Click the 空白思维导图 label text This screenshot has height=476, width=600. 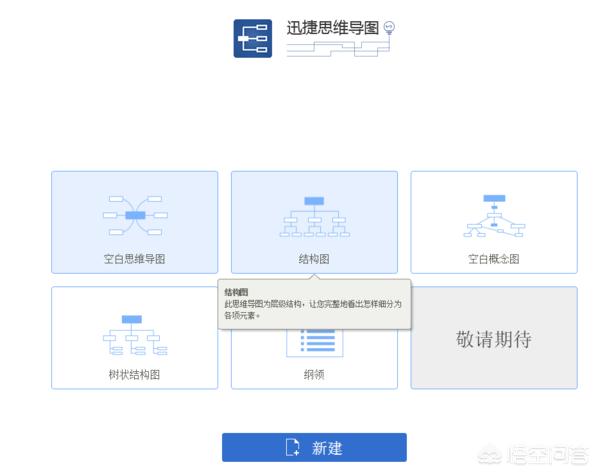pyautogui.click(x=134, y=259)
